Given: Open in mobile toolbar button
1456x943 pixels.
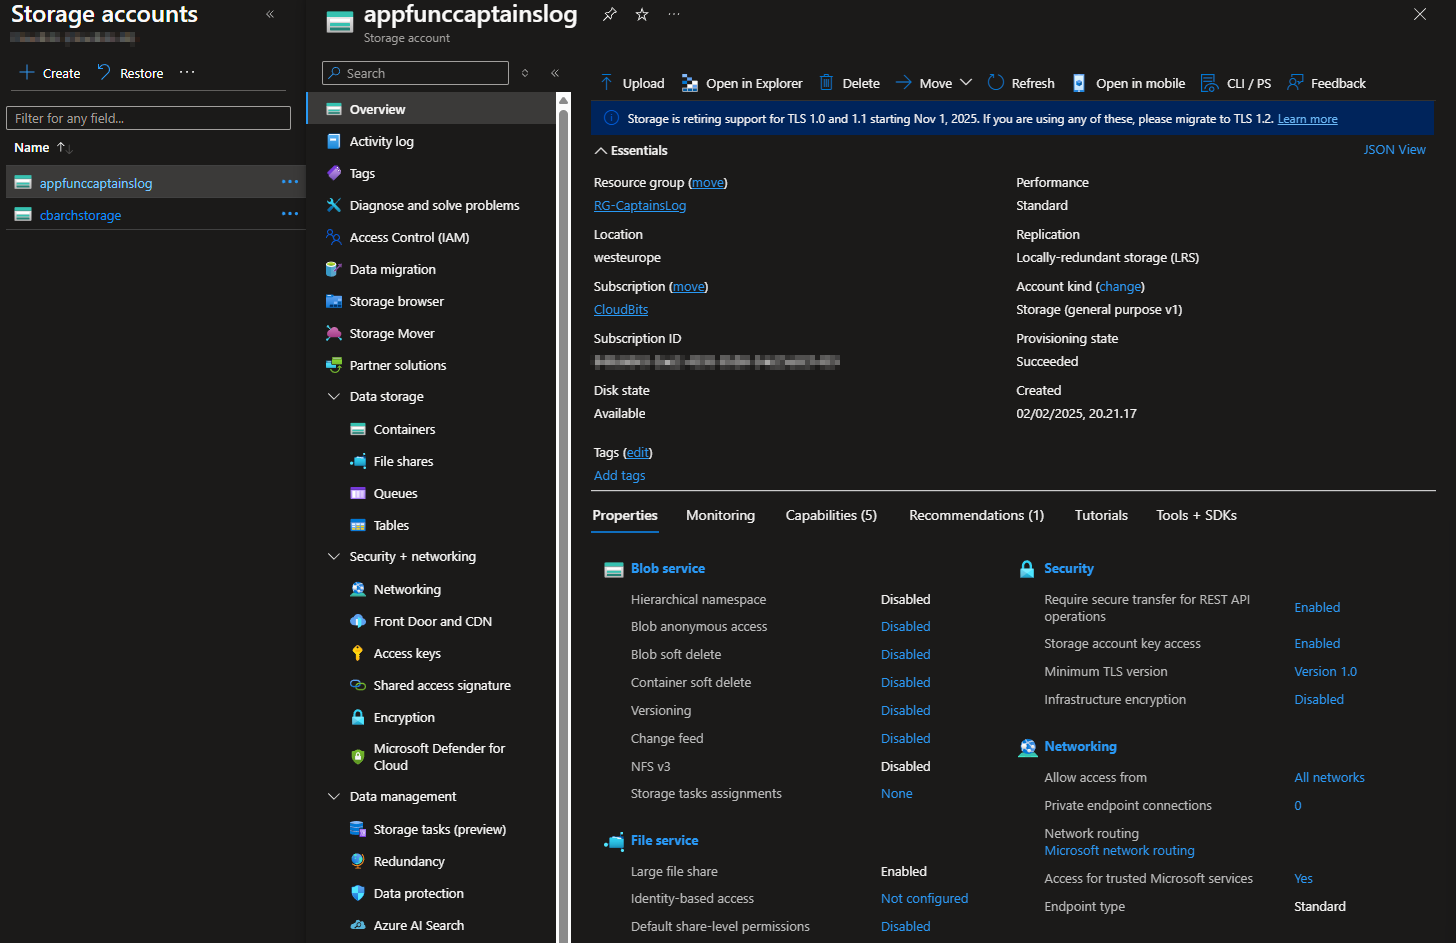Looking at the screenshot, I should coord(1128,83).
